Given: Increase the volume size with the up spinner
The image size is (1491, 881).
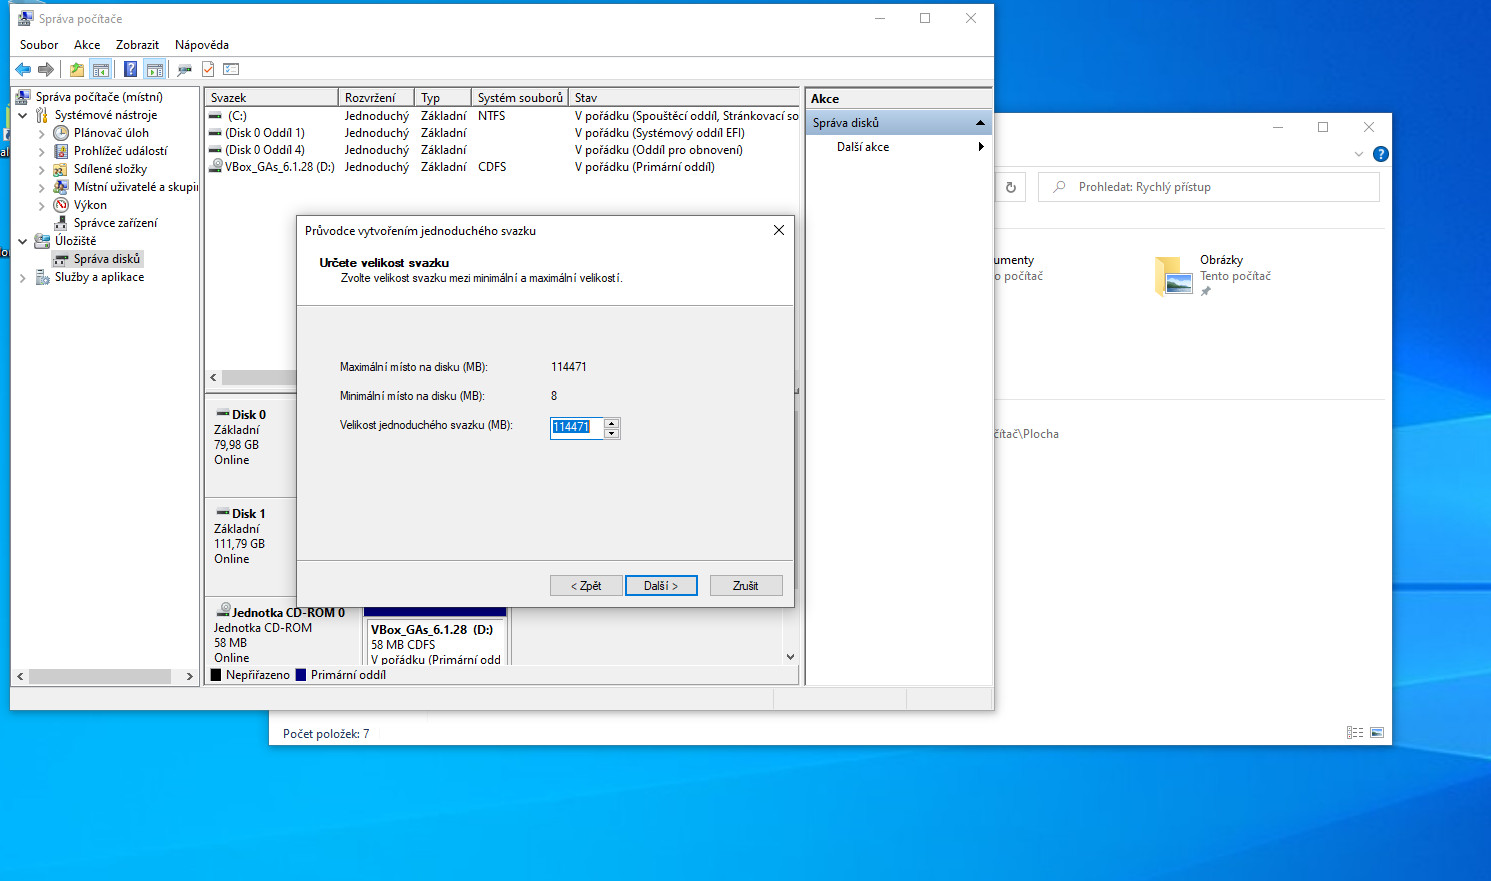Looking at the screenshot, I should [x=612, y=423].
